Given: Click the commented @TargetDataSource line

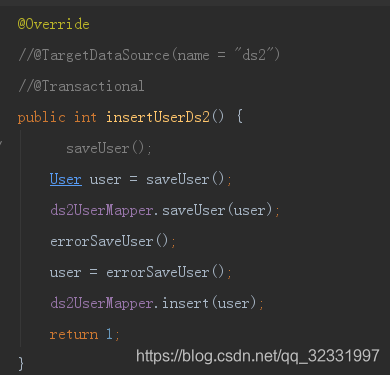Looking at the screenshot, I should pyautogui.click(x=149, y=55).
